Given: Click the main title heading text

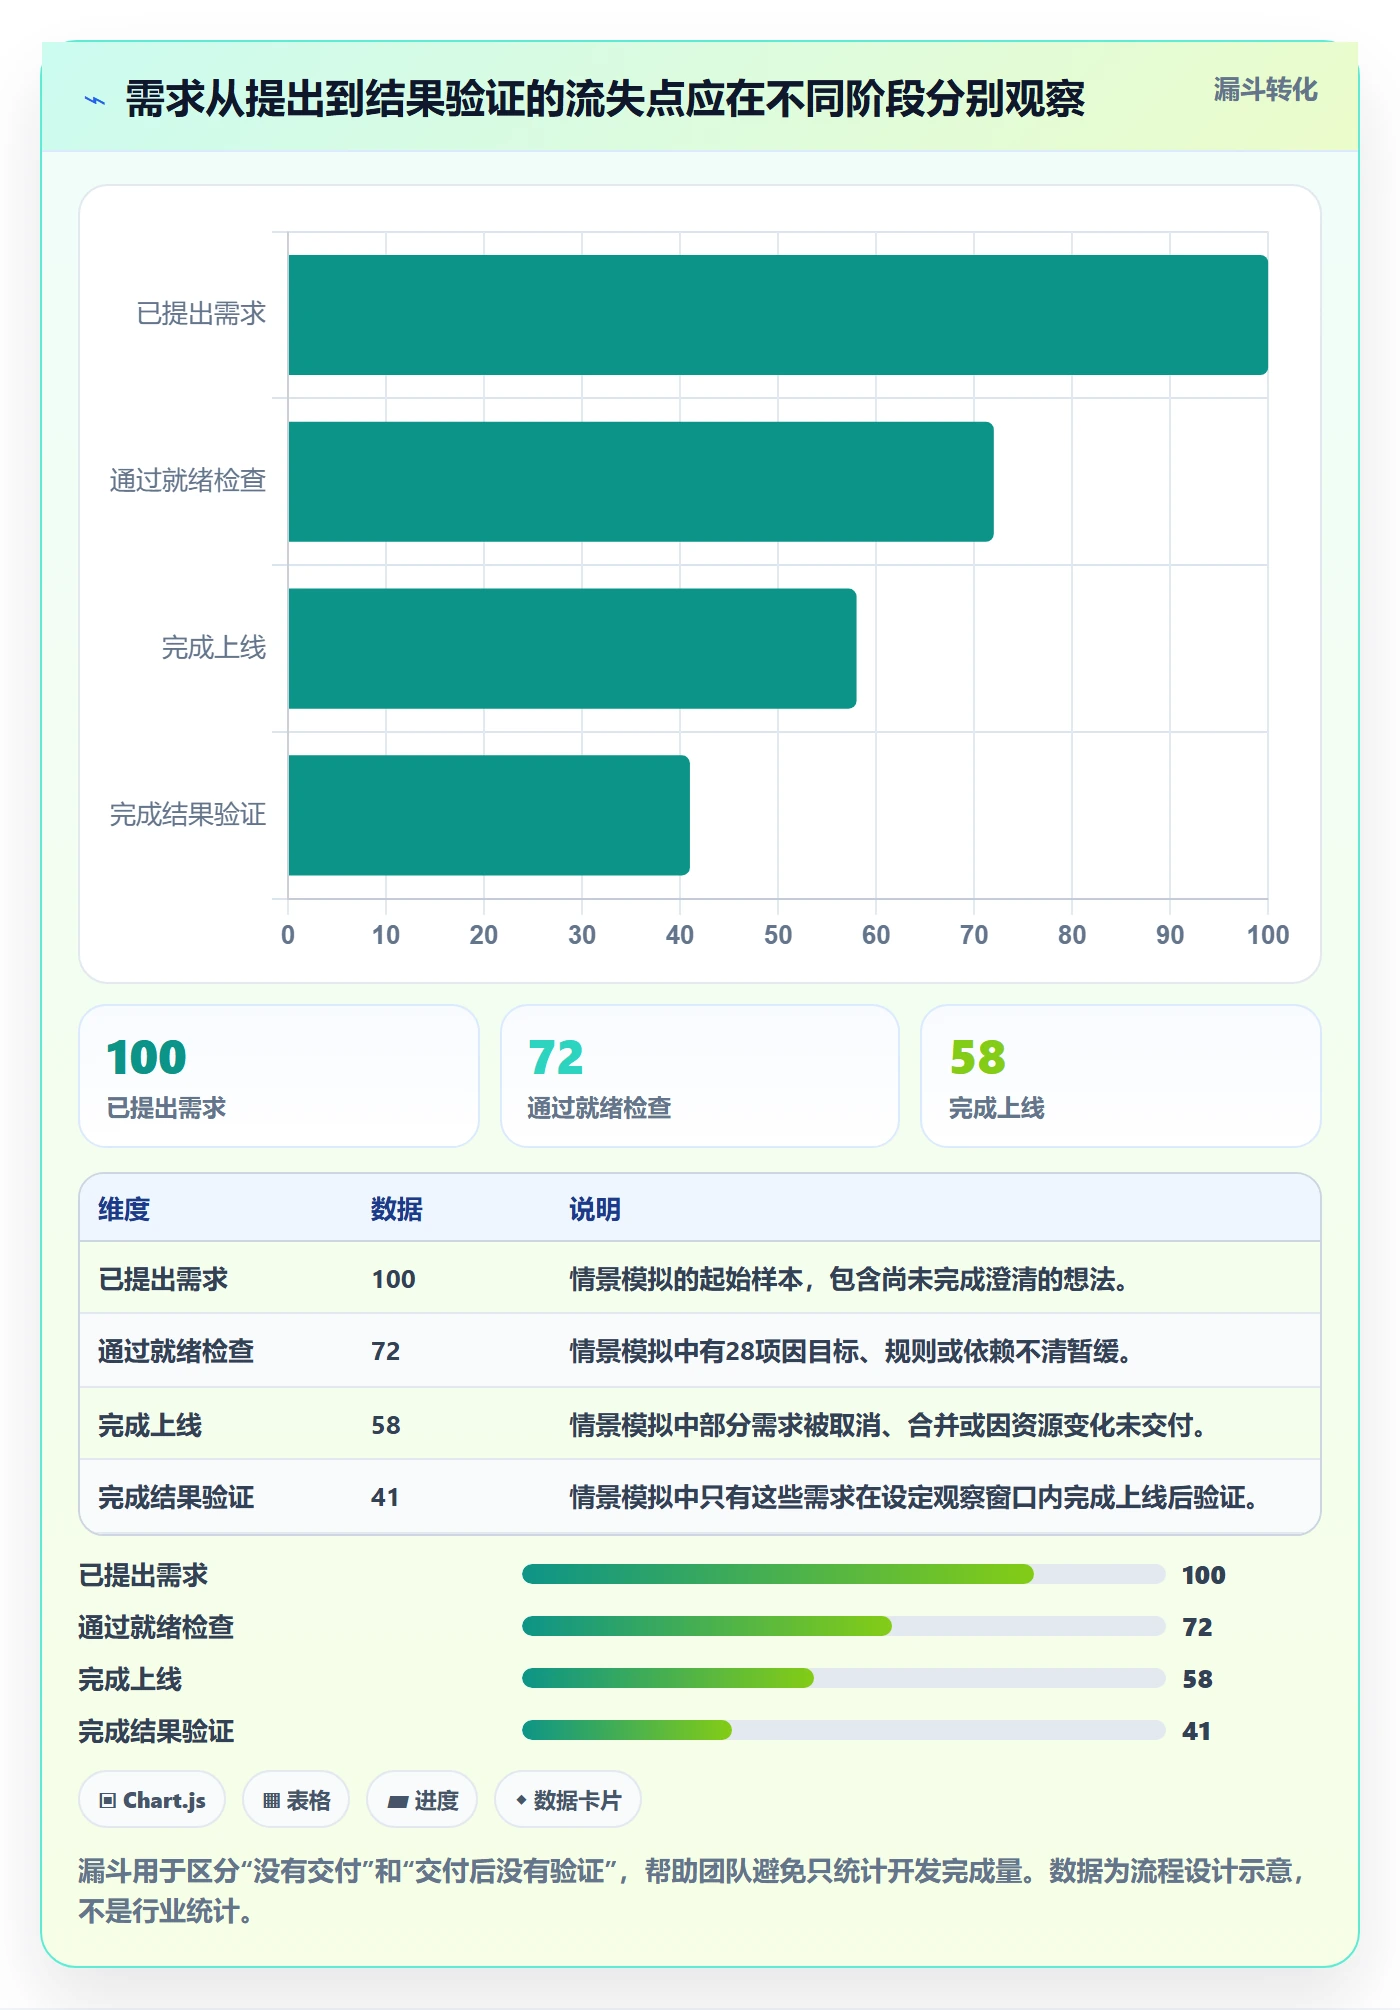Looking at the screenshot, I should [605, 99].
